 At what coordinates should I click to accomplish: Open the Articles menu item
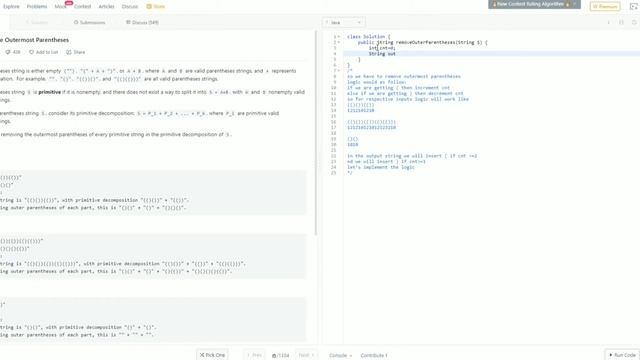tap(106, 7)
